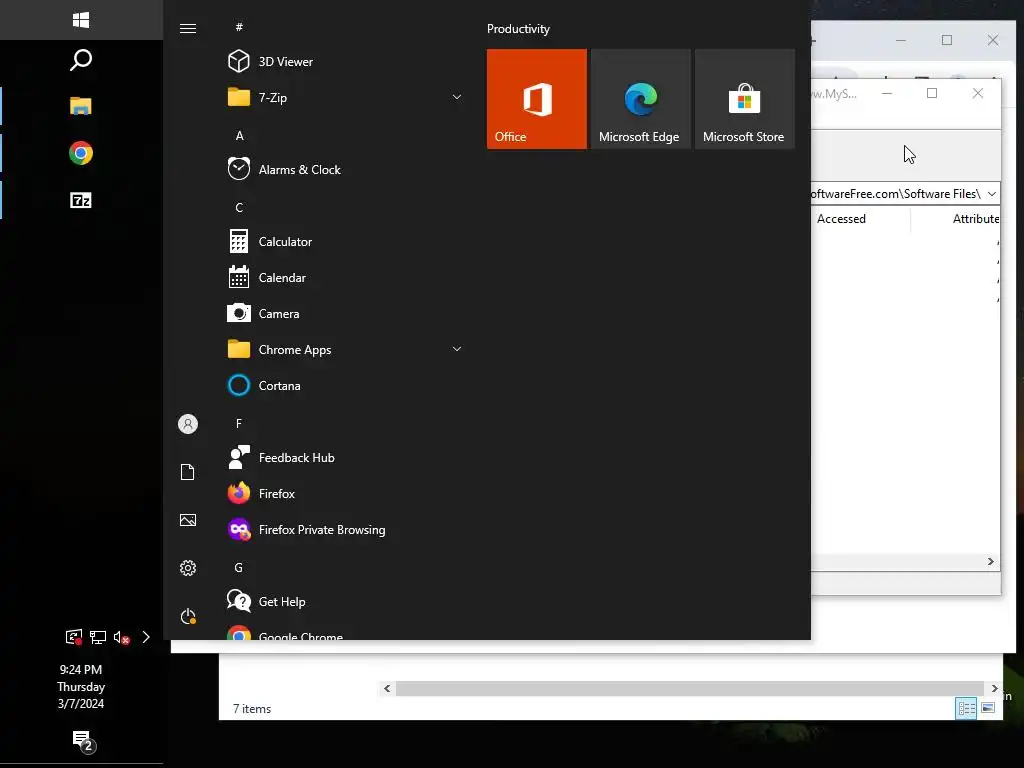1024x768 pixels.
Task: Open Documents from the Start sidebar
Action: click(x=188, y=472)
